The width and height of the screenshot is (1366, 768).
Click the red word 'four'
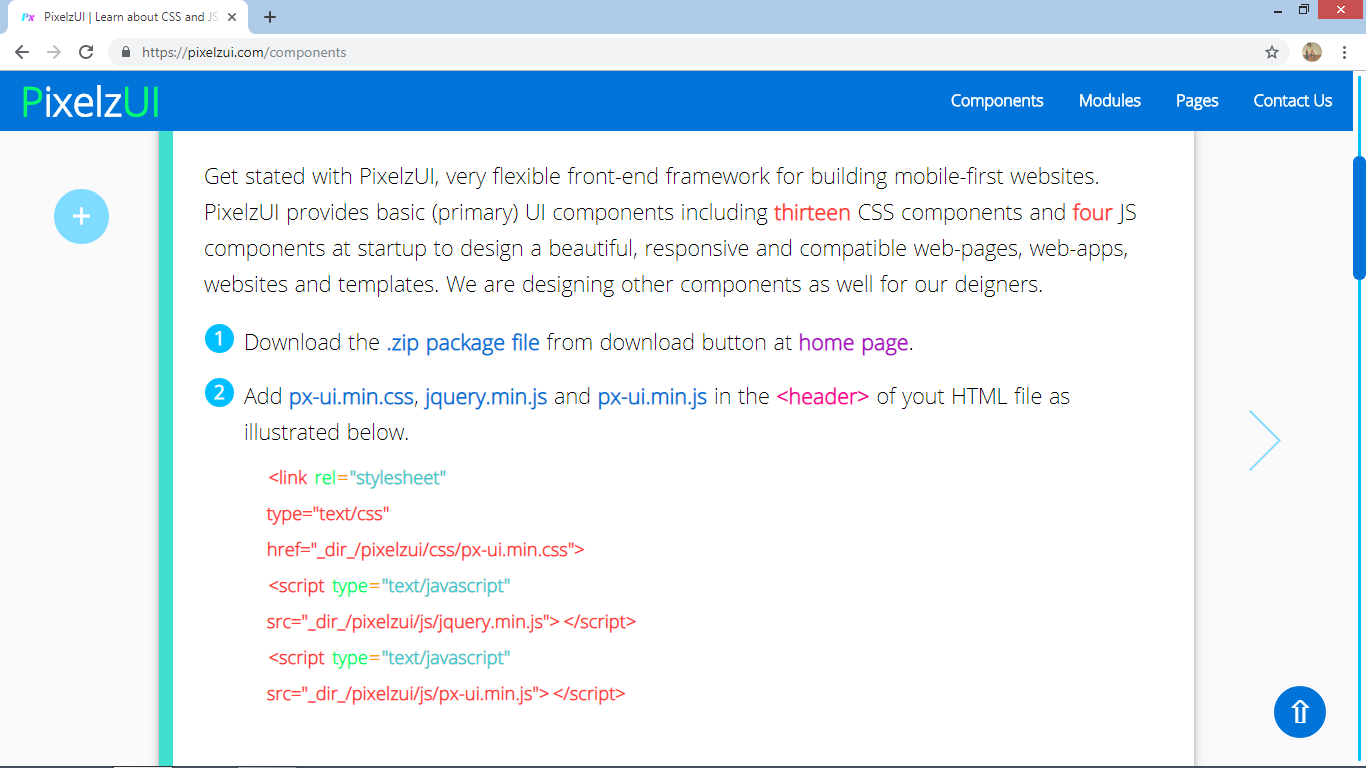[1092, 212]
